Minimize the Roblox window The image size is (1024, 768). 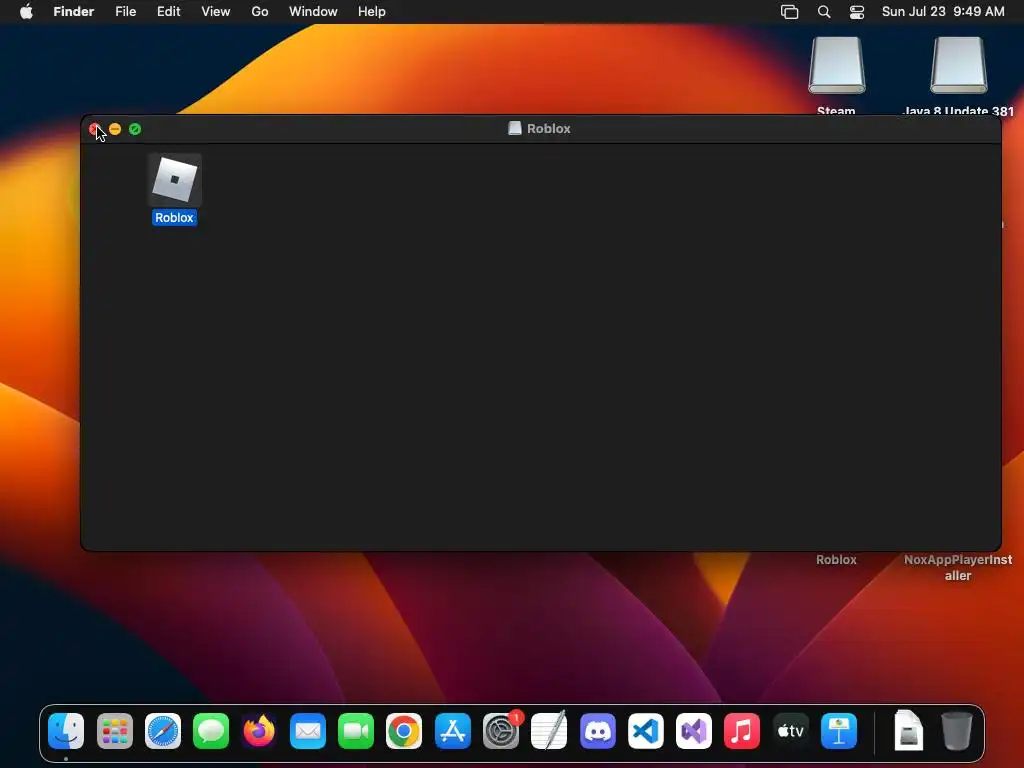coord(115,129)
